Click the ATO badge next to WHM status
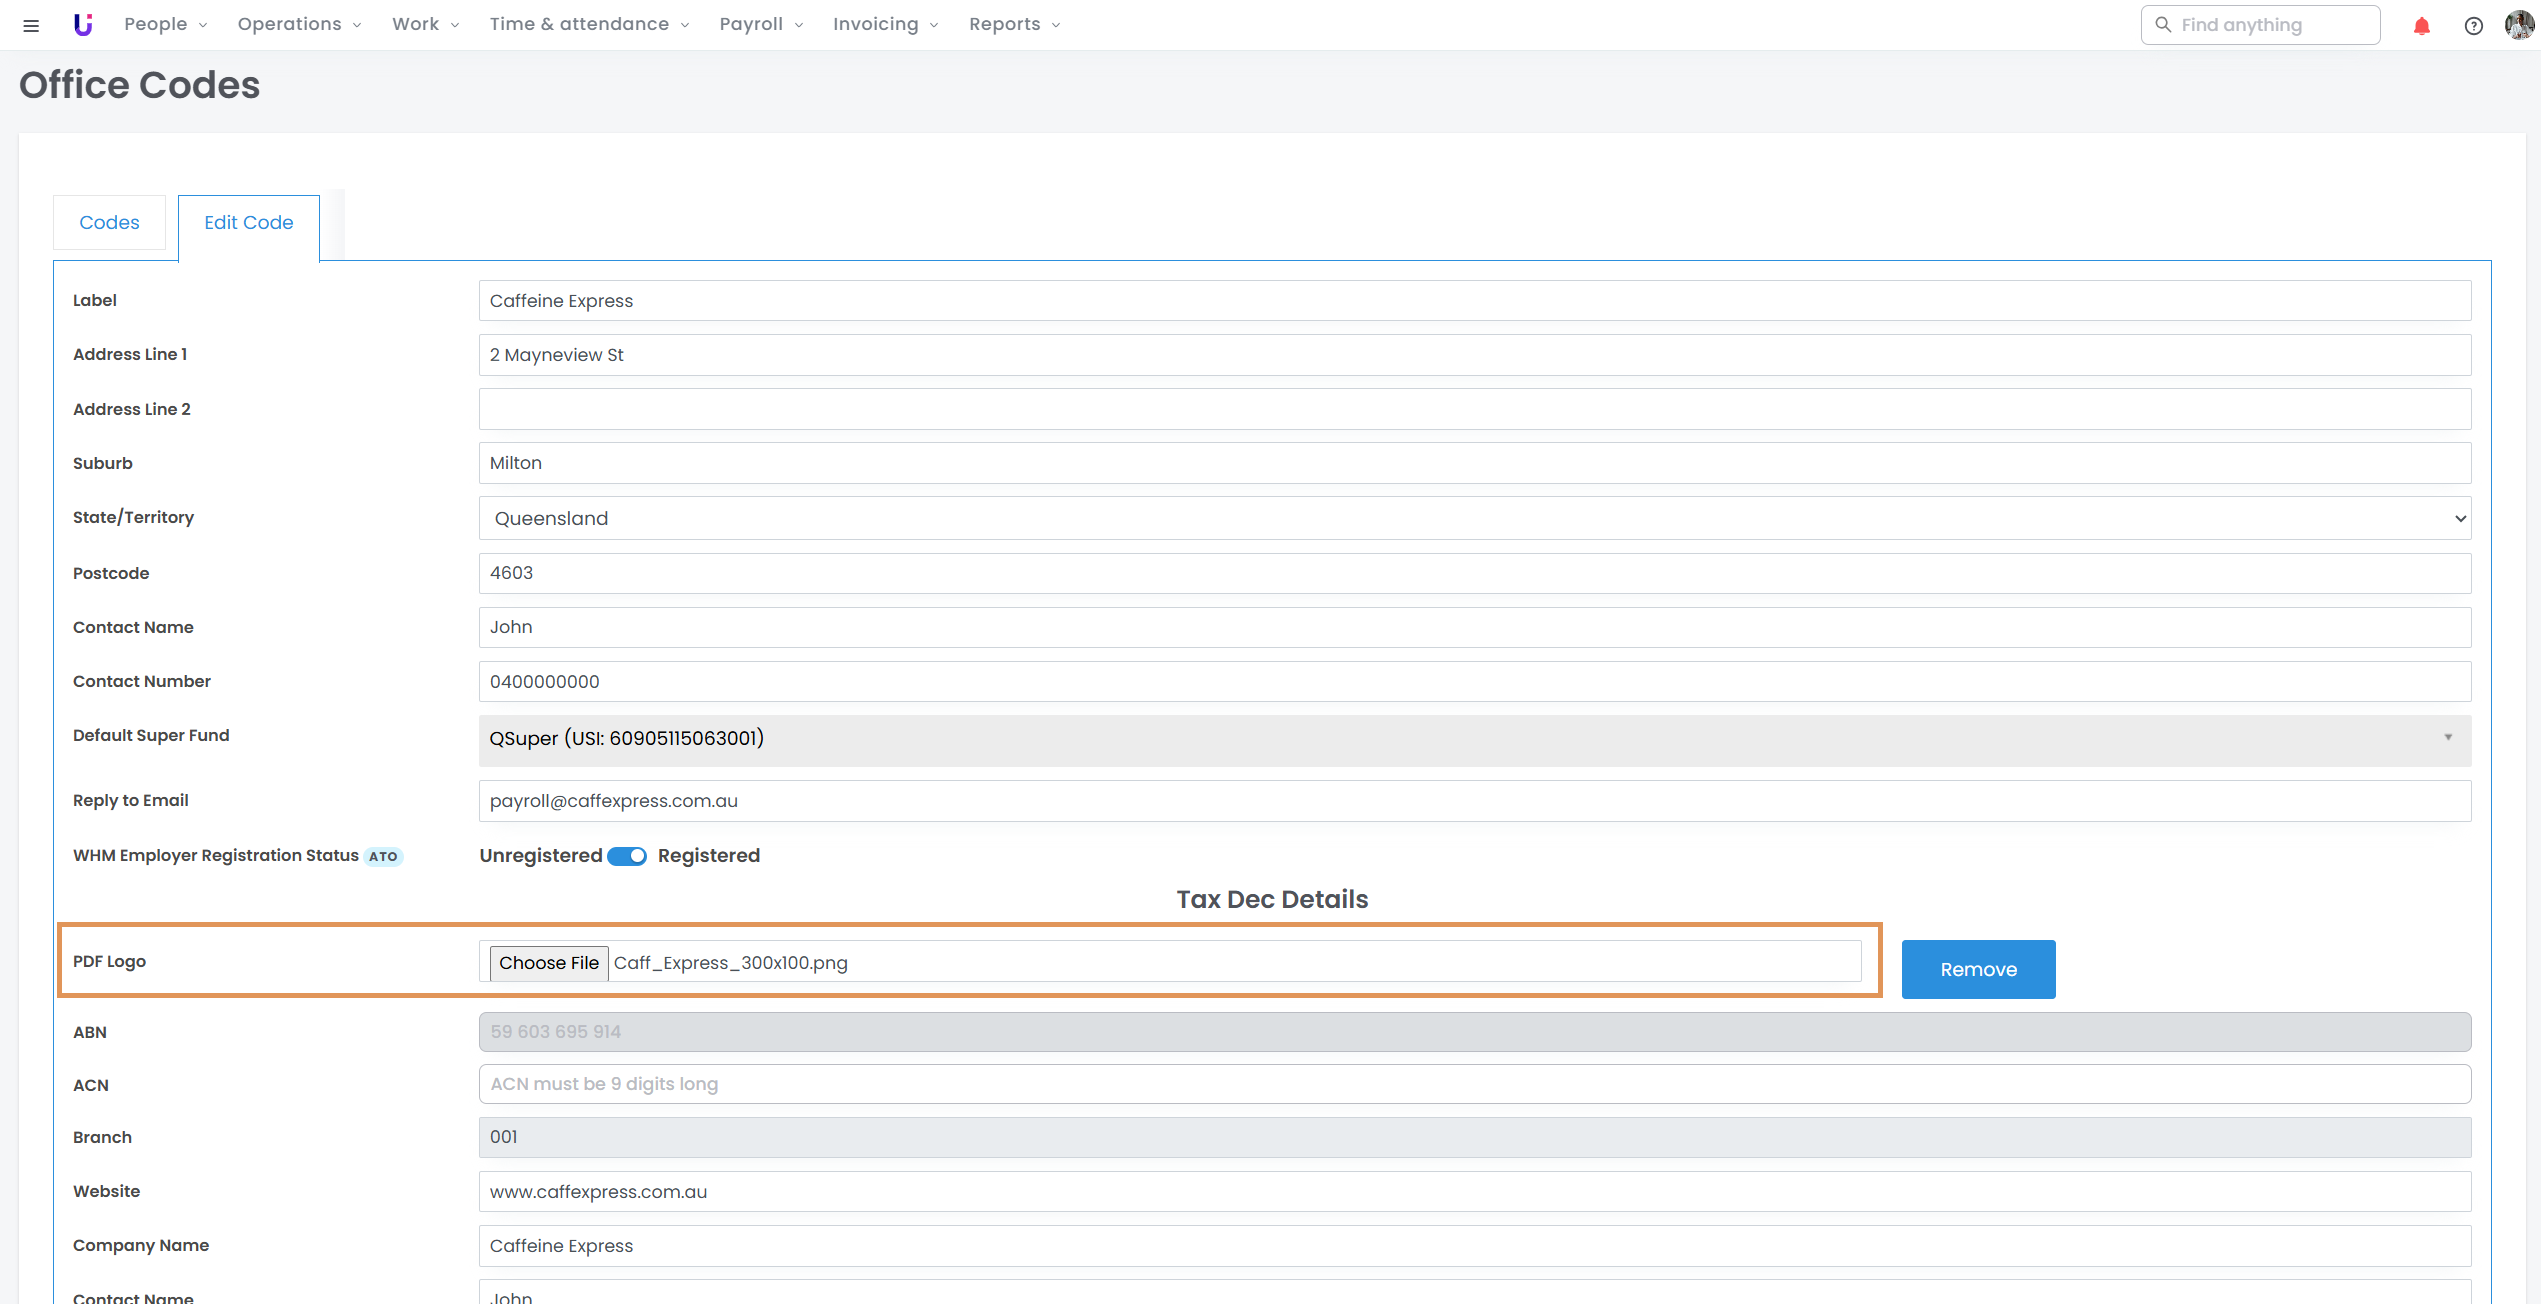This screenshot has width=2541, height=1304. pyautogui.click(x=383, y=856)
